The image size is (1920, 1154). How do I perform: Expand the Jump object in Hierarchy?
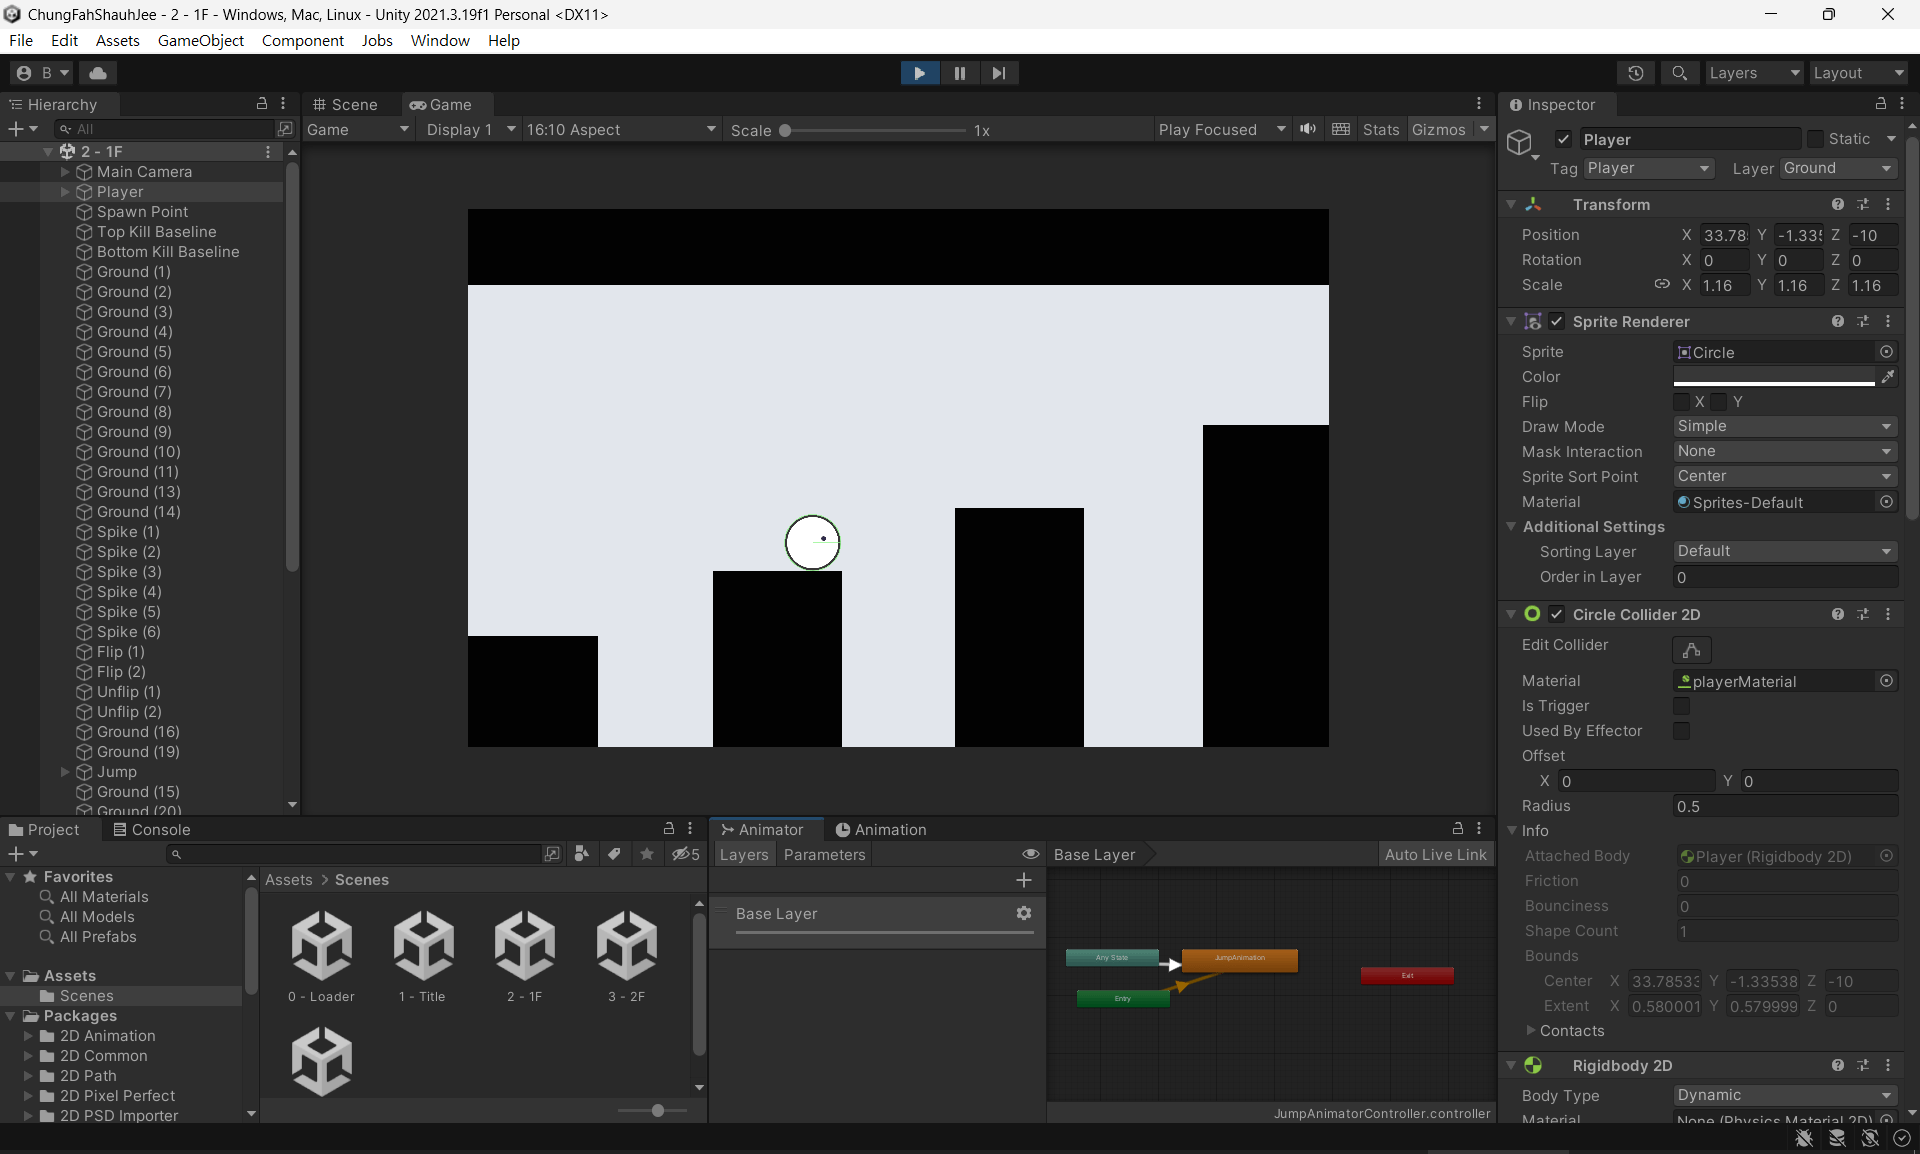tap(65, 772)
